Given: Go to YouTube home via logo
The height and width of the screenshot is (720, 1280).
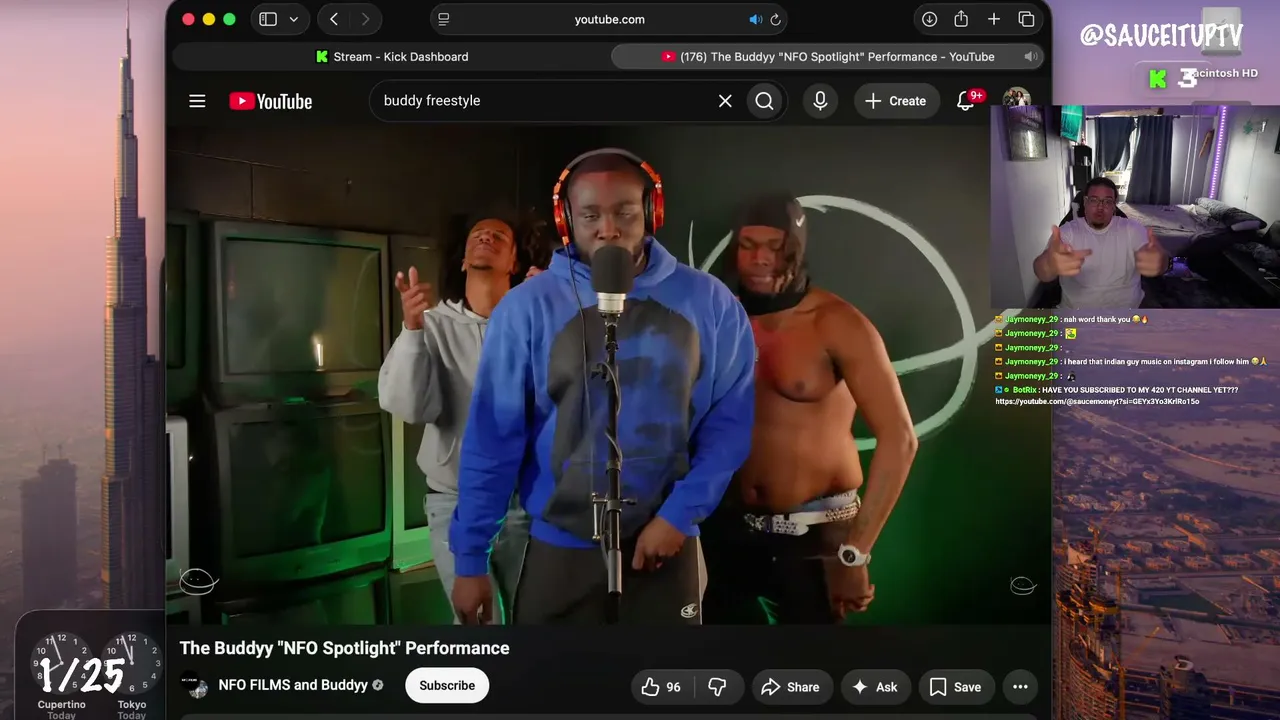Looking at the screenshot, I should coord(271,101).
